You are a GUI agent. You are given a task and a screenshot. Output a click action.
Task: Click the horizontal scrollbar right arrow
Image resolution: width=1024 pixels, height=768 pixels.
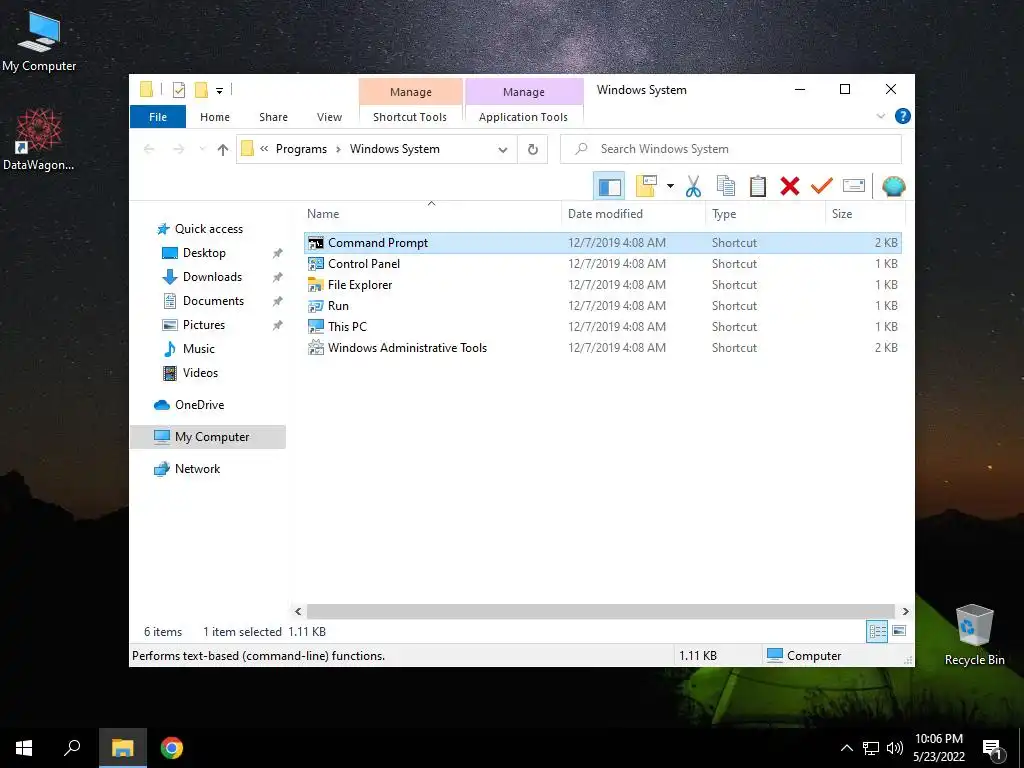(905, 611)
